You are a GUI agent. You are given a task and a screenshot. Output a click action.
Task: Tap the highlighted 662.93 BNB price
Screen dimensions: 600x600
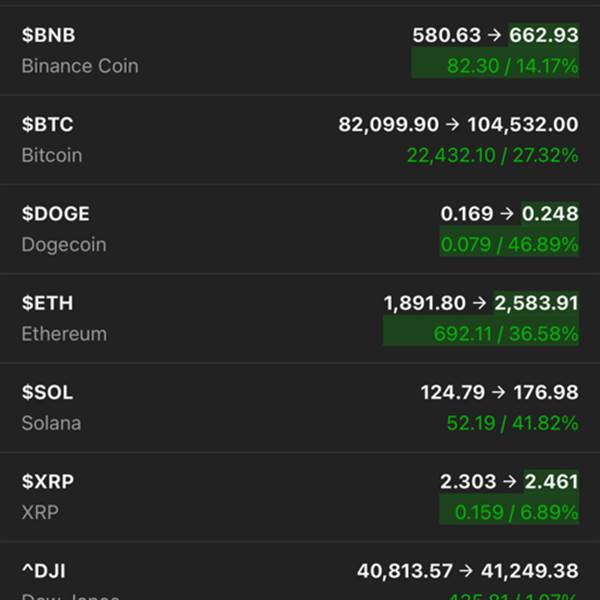coord(543,35)
